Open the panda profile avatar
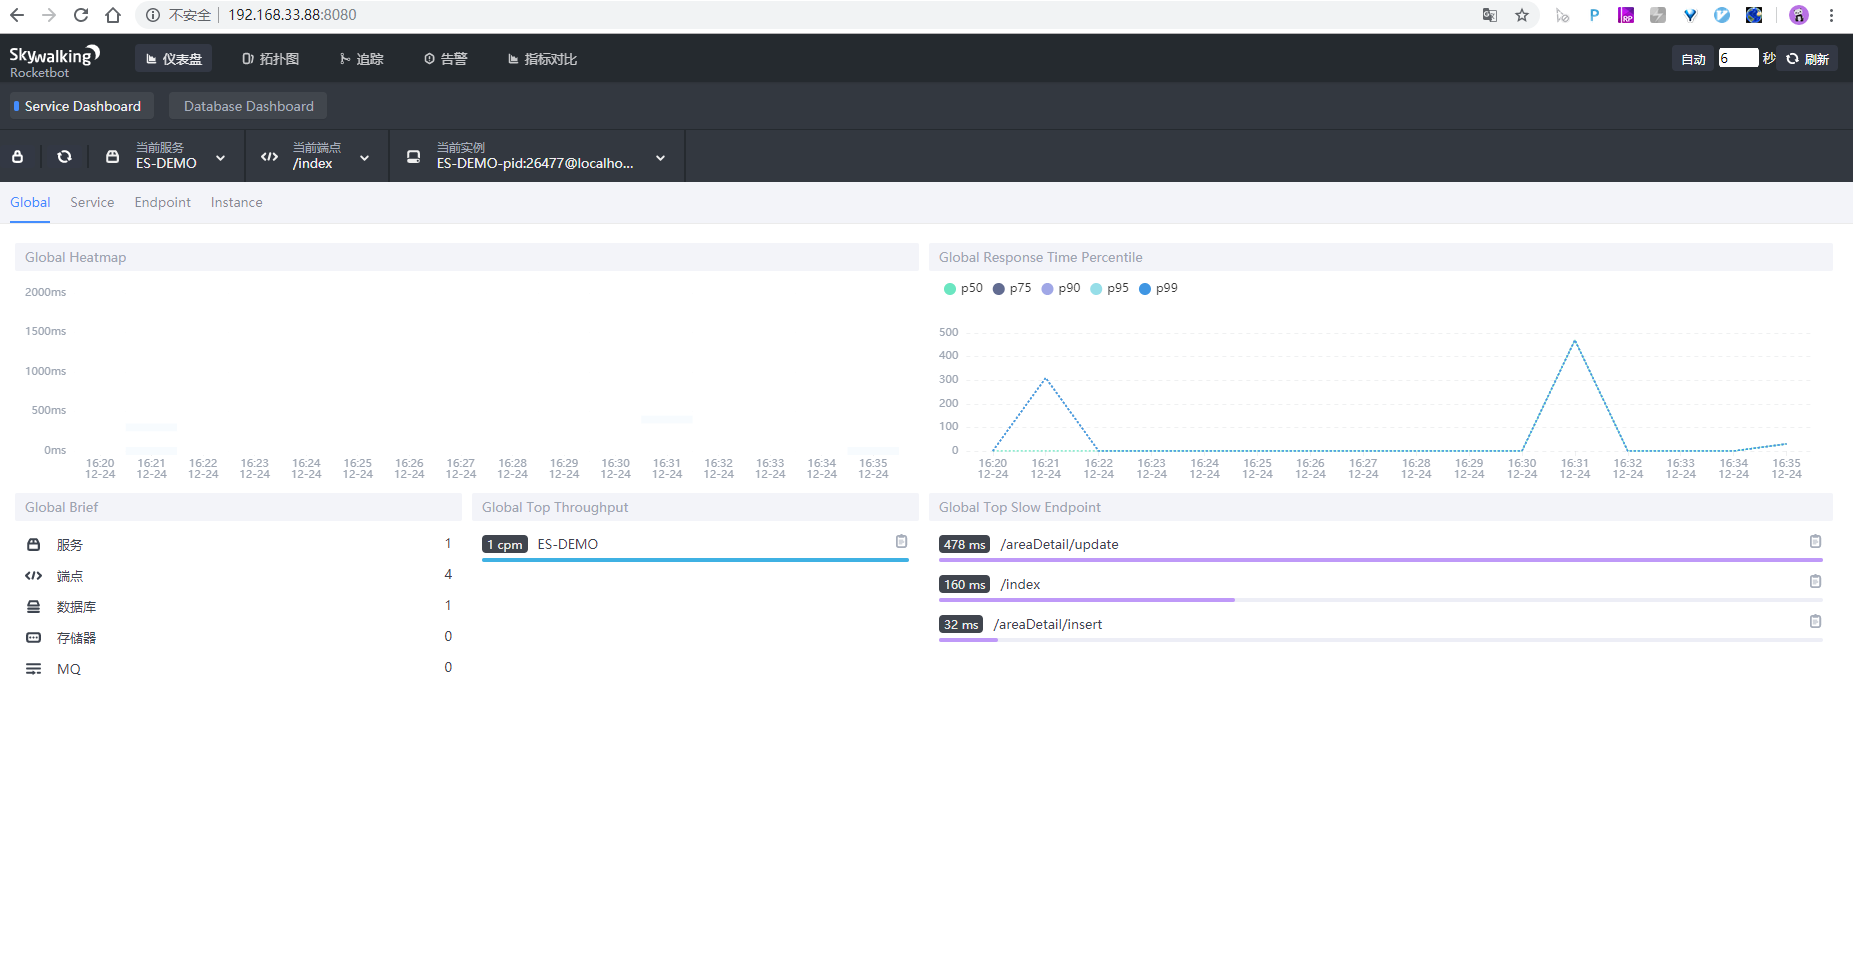 click(1799, 15)
